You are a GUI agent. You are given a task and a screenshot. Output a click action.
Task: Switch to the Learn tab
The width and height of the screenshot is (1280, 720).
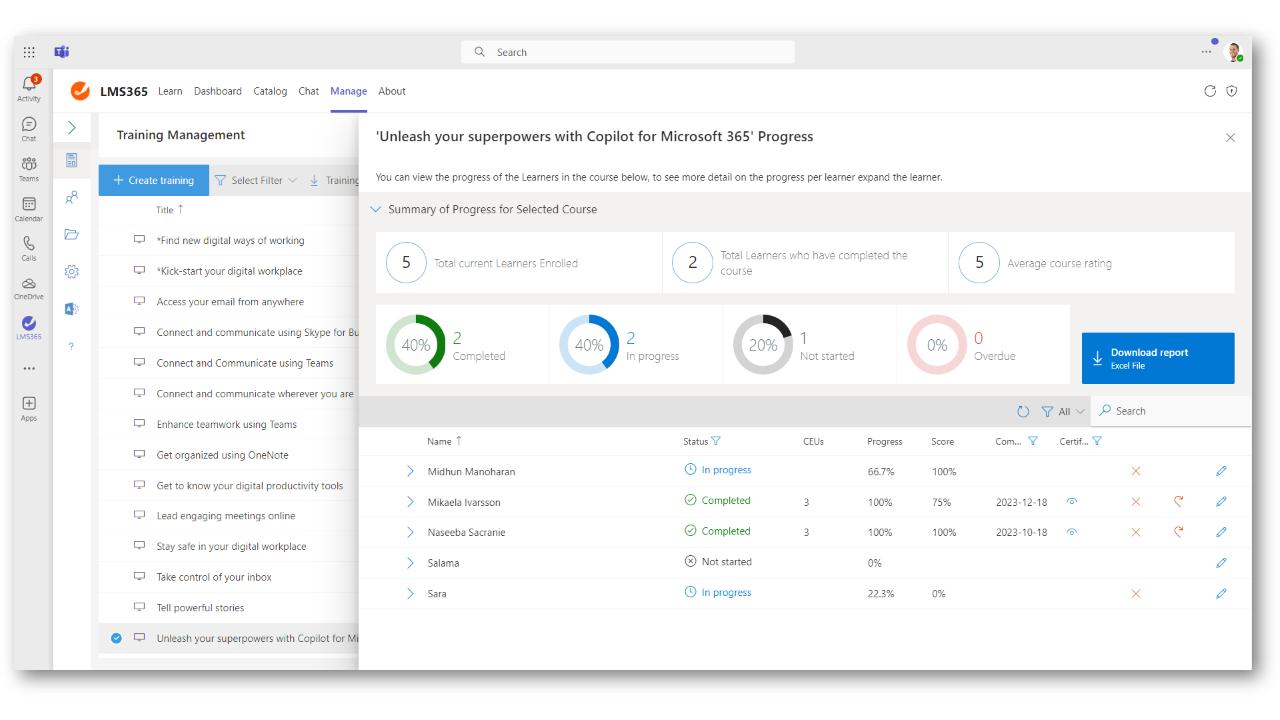tap(170, 91)
